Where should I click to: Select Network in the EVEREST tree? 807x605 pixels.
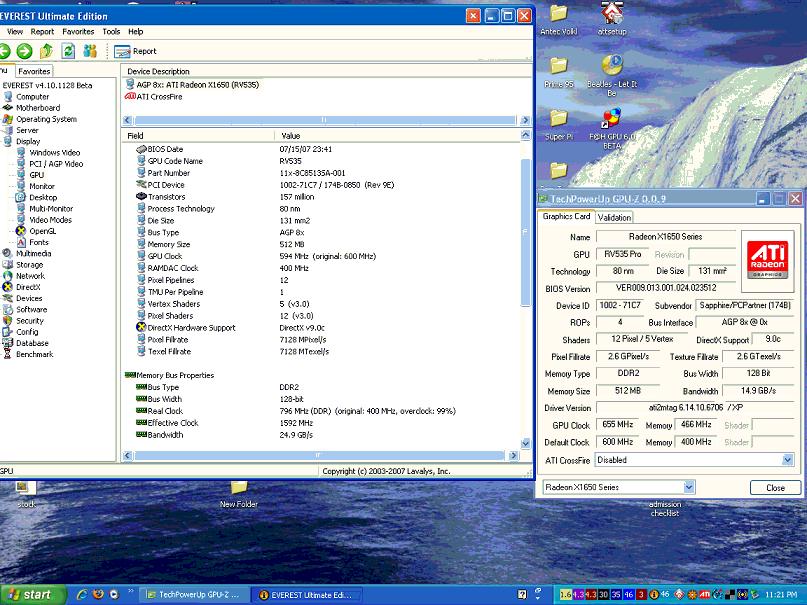(30, 276)
